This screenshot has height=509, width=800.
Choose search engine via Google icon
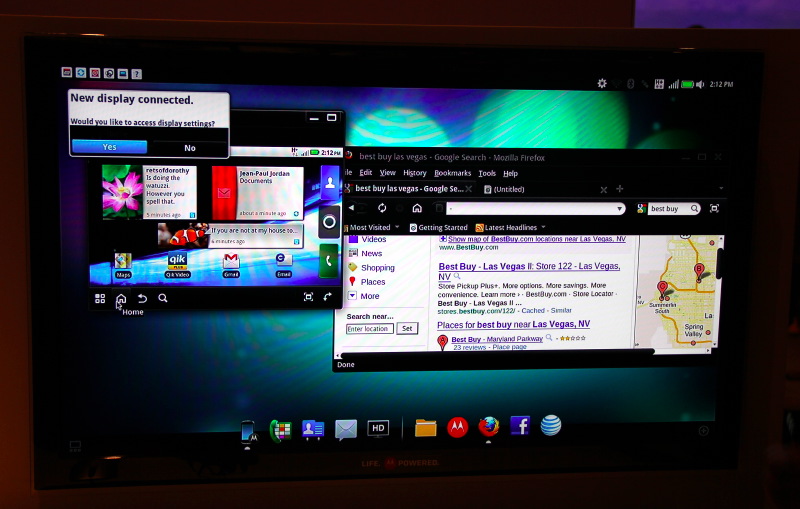(641, 209)
